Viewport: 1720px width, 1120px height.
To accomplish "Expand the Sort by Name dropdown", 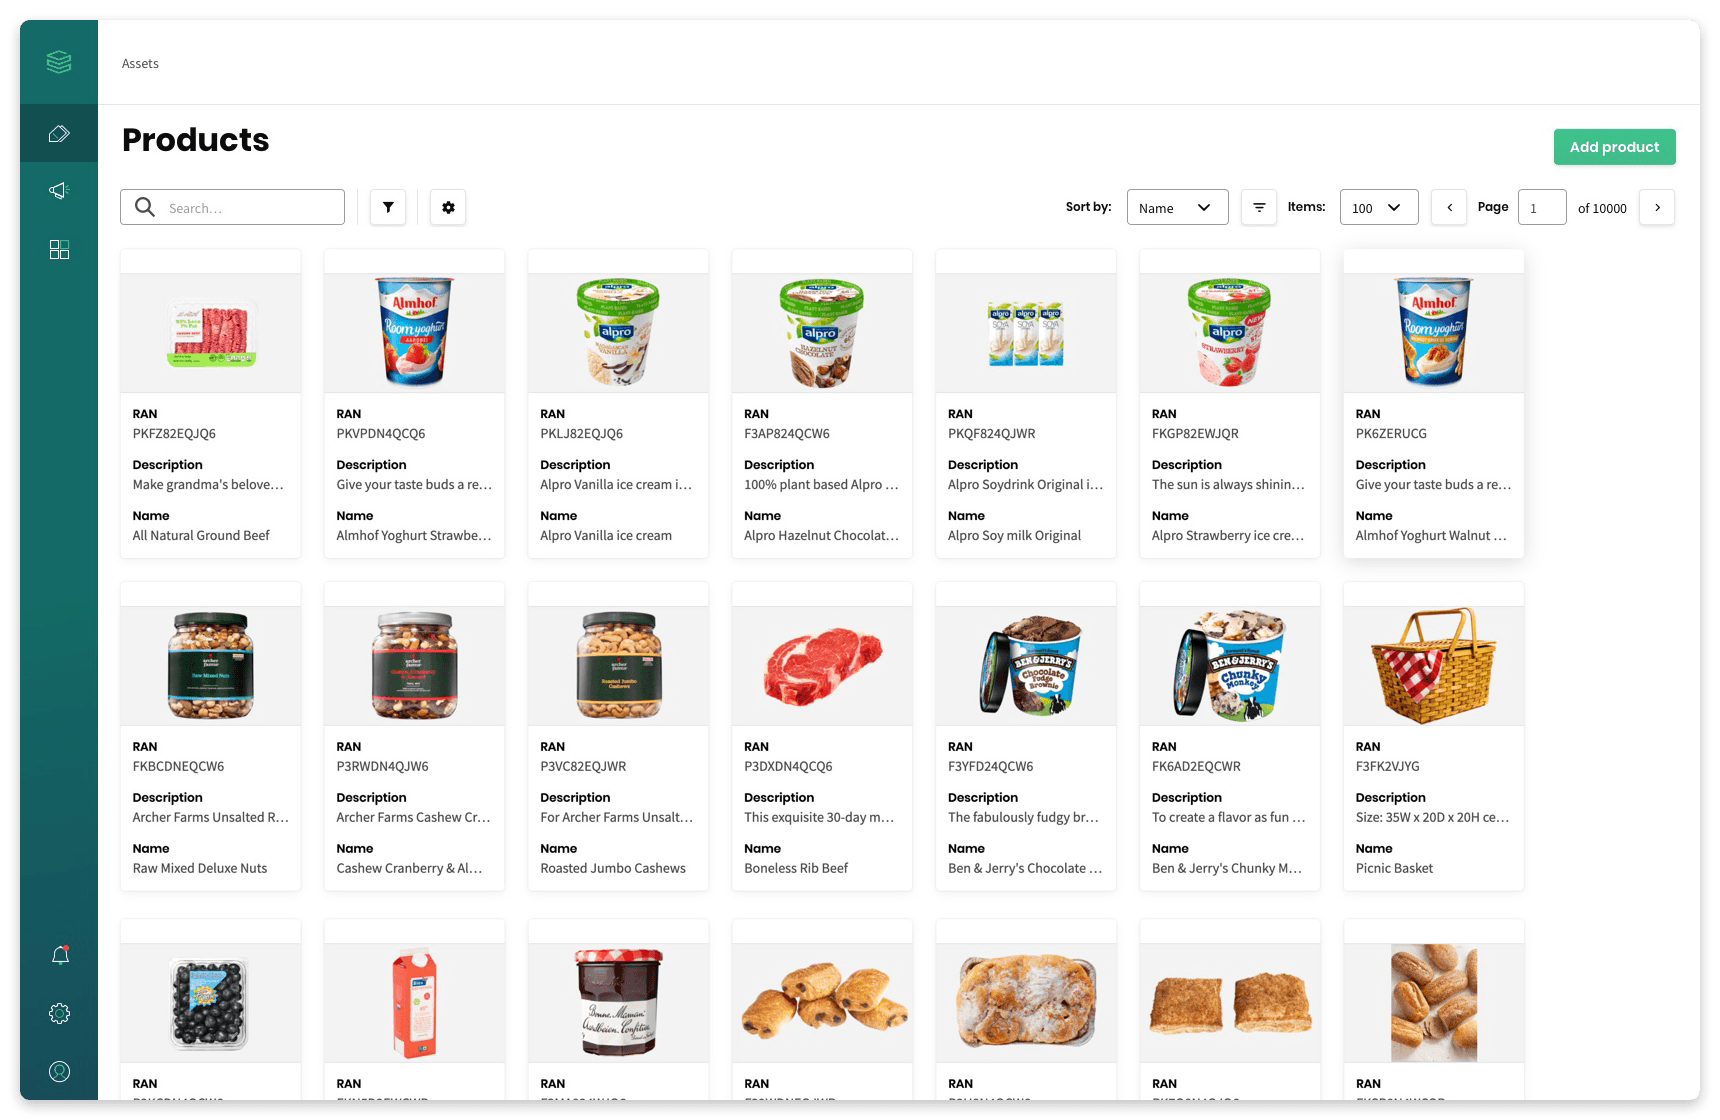I will tap(1177, 207).
